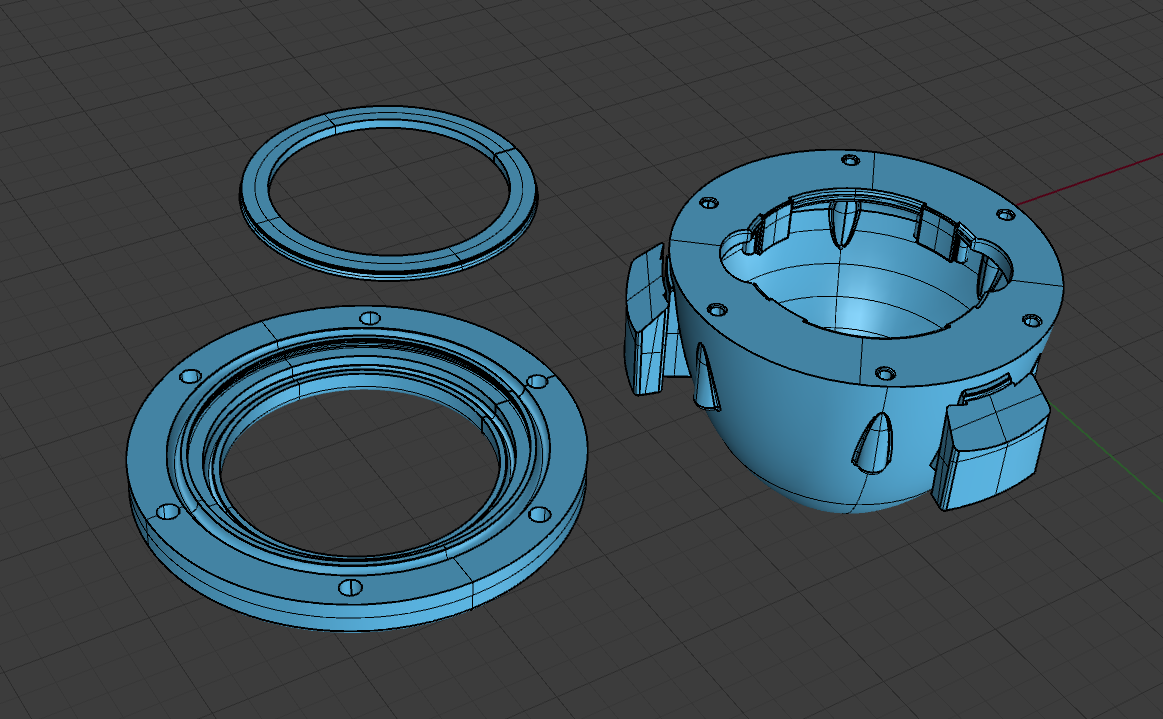1163x719 pixels.
Task: Click the frontmost screw hole on housing rim
Action: pyautogui.click(x=881, y=374)
